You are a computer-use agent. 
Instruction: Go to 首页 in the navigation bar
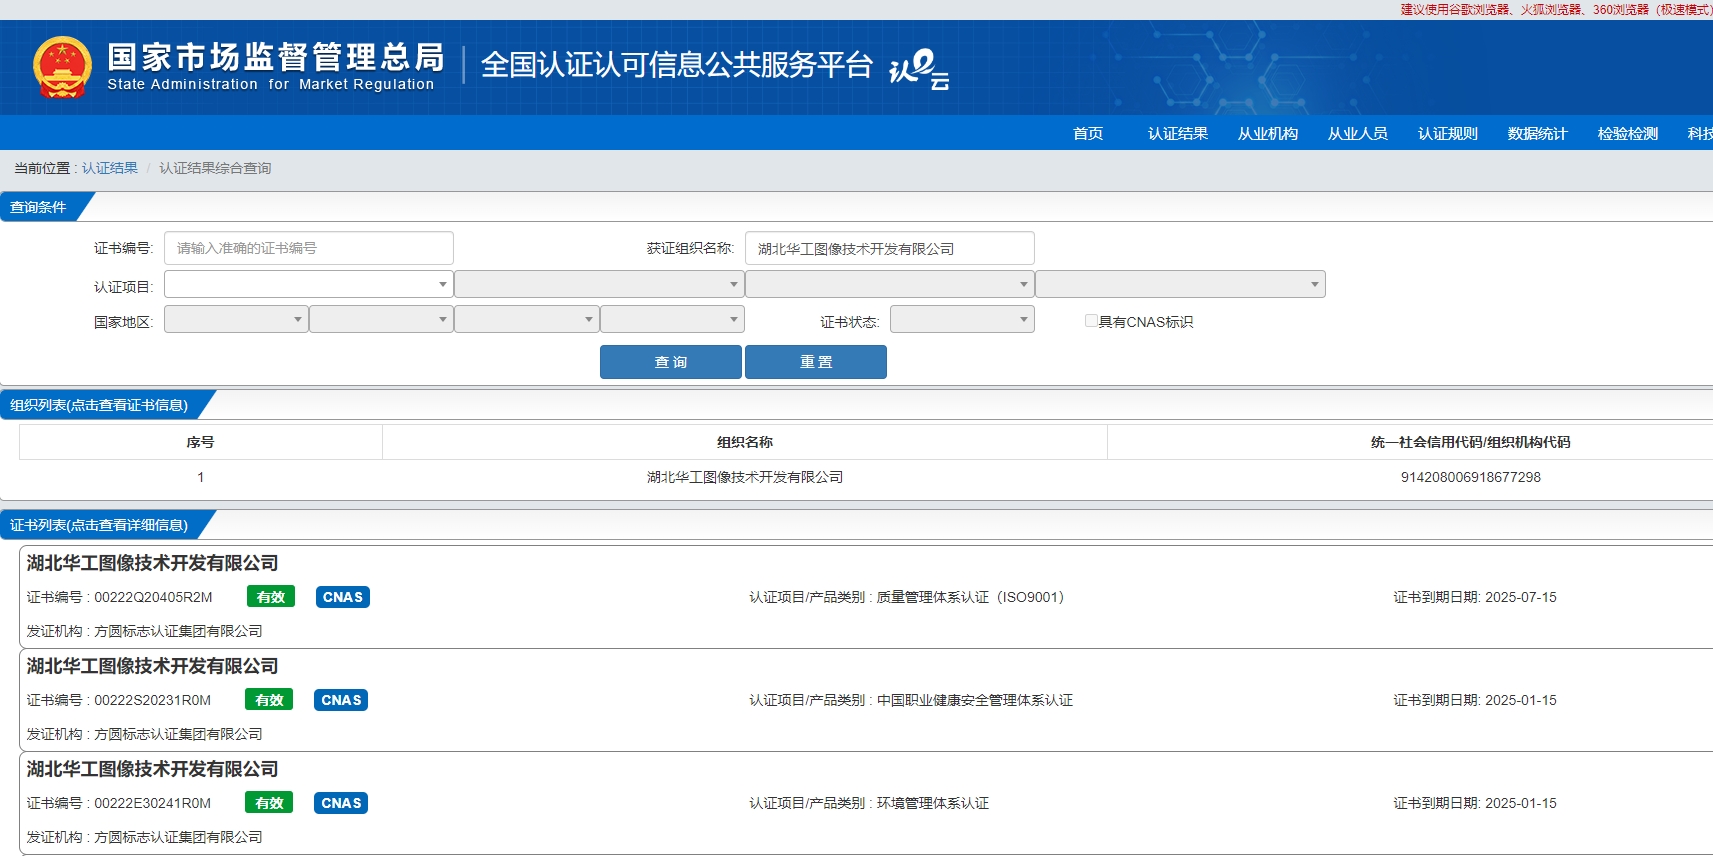tap(1088, 133)
